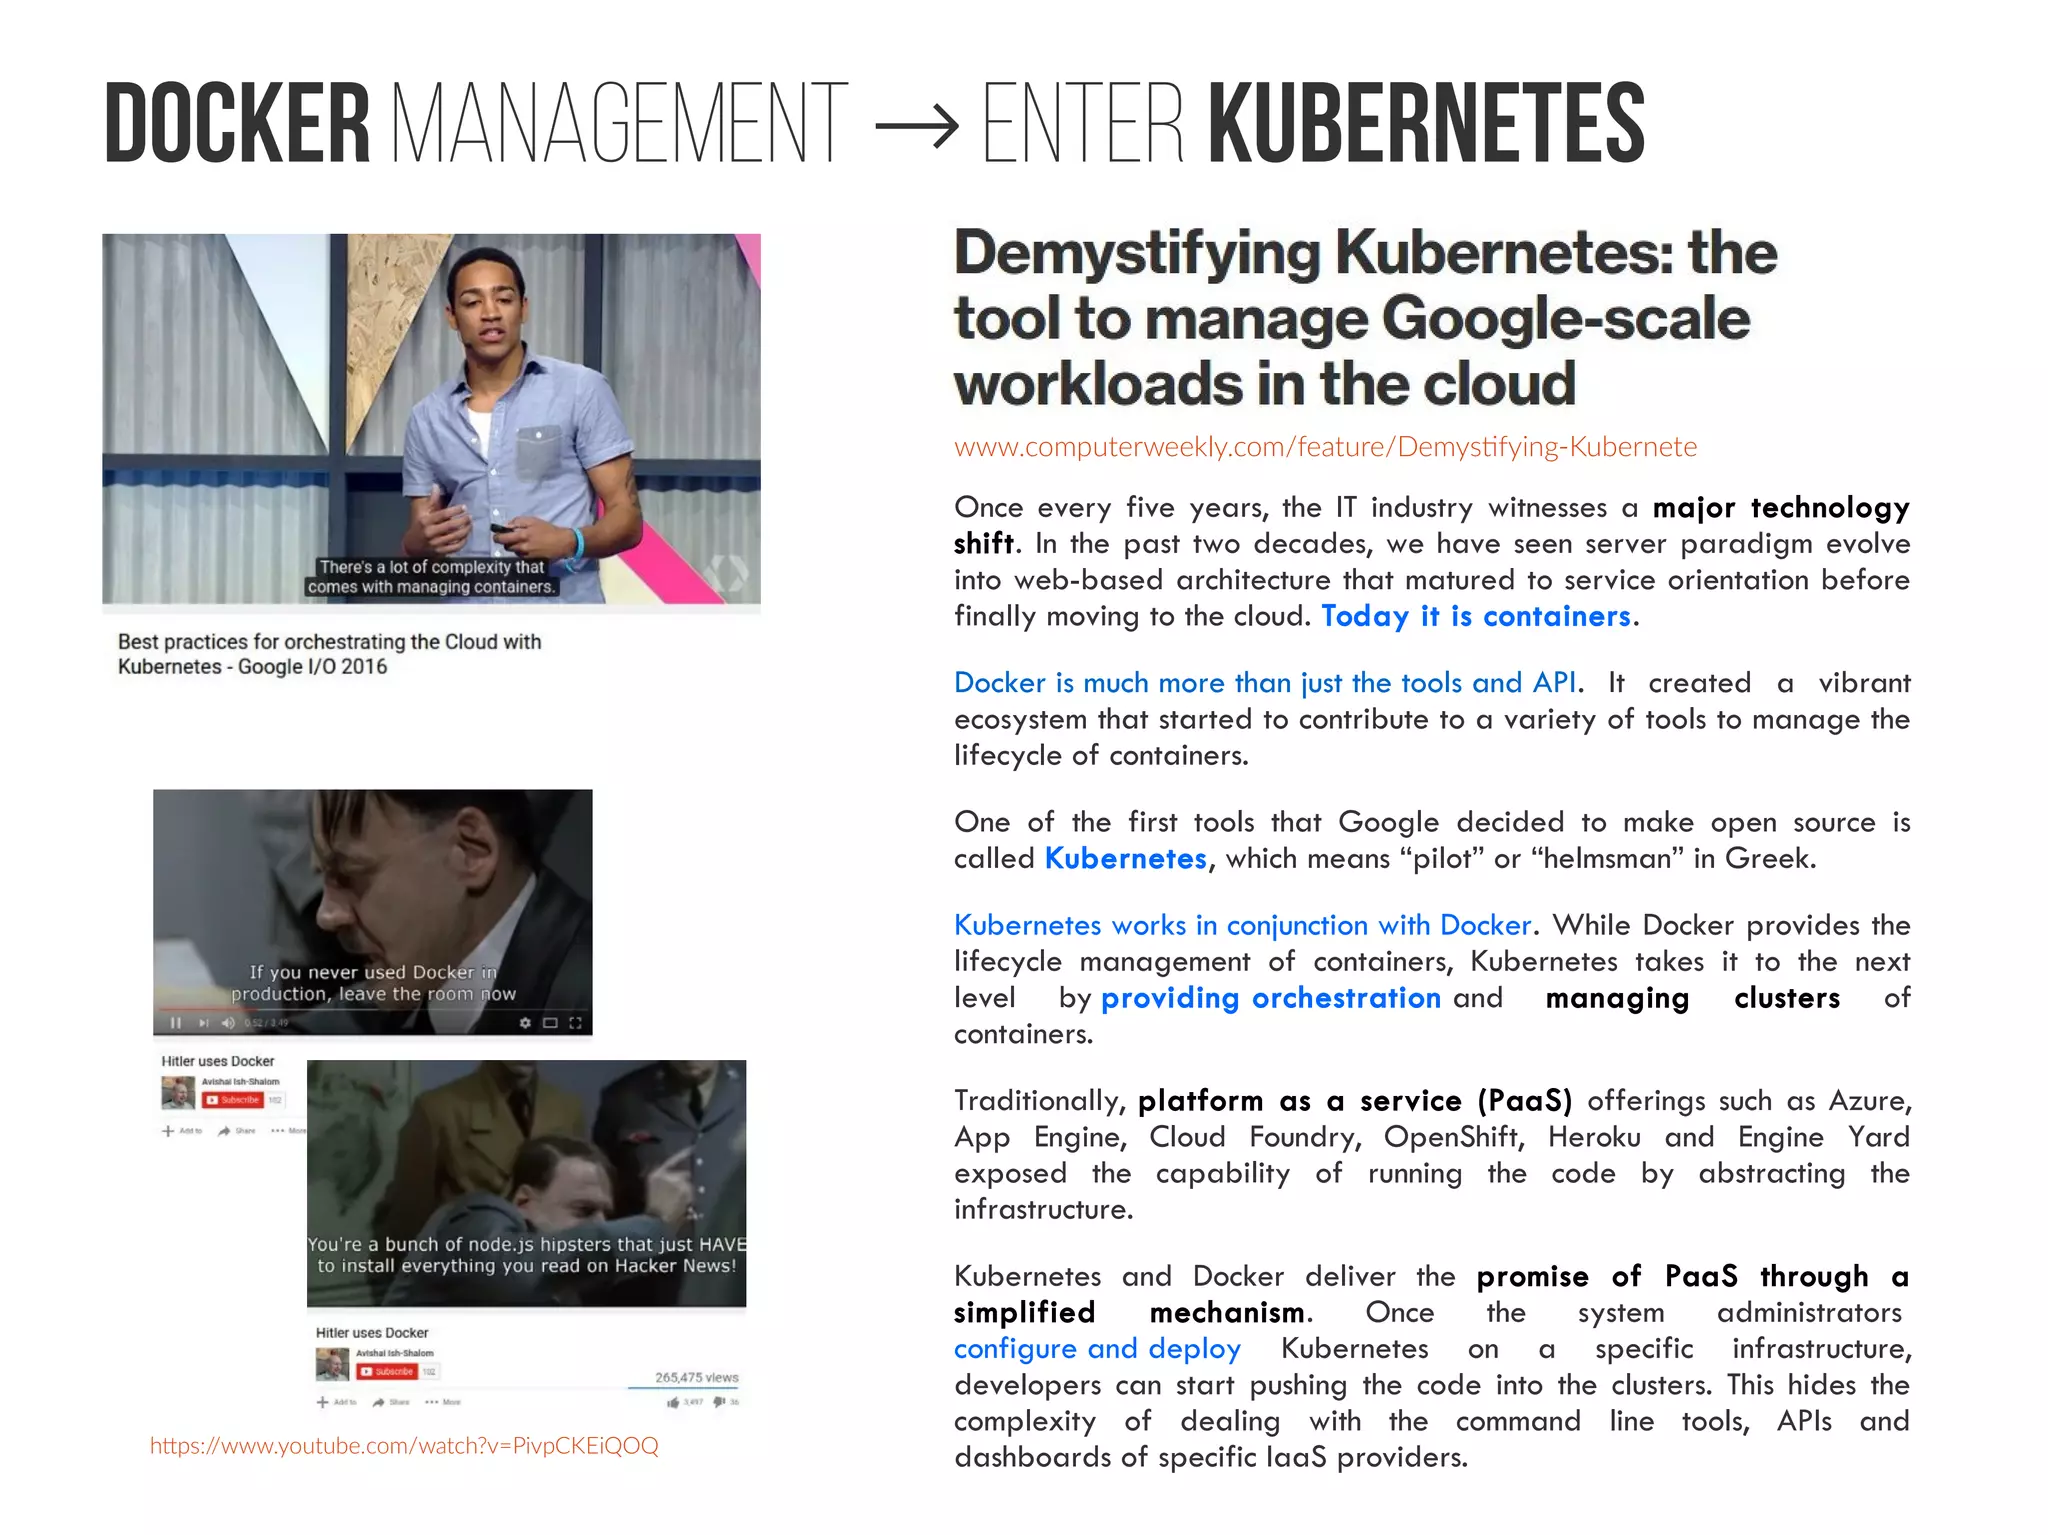Click the 'providing orchestration' blue text
The image size is (2048, 1535).
(x=1271, y=998)
